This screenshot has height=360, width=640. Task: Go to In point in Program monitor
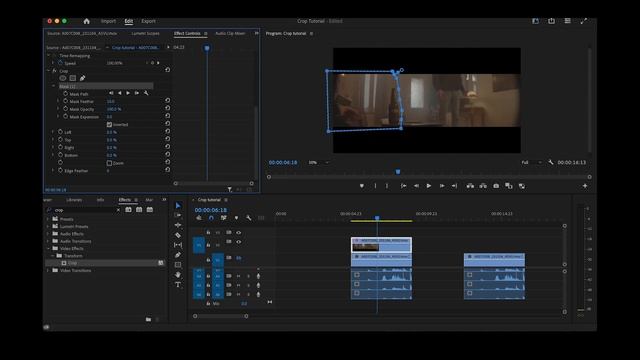(403, 186)
